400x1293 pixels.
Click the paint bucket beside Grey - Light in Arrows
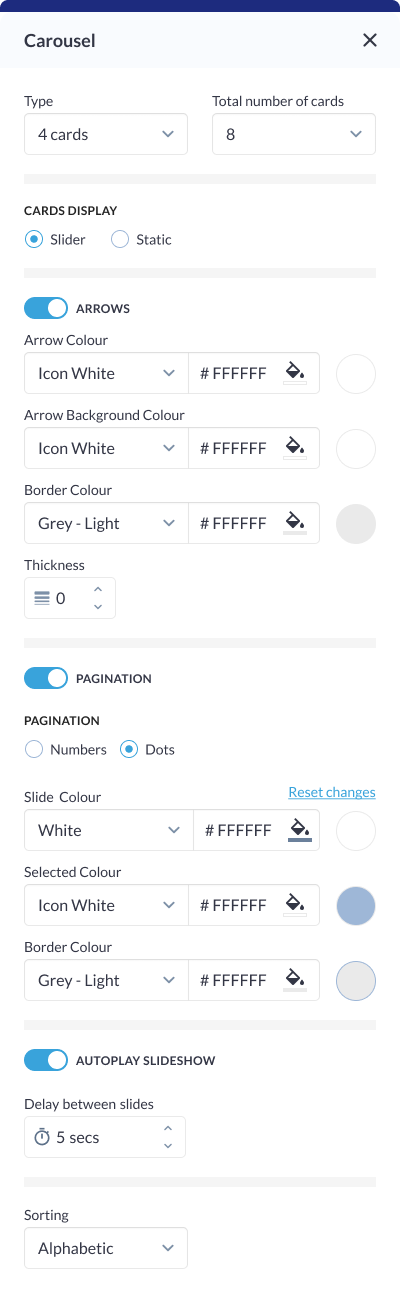[x=295, y=523]
